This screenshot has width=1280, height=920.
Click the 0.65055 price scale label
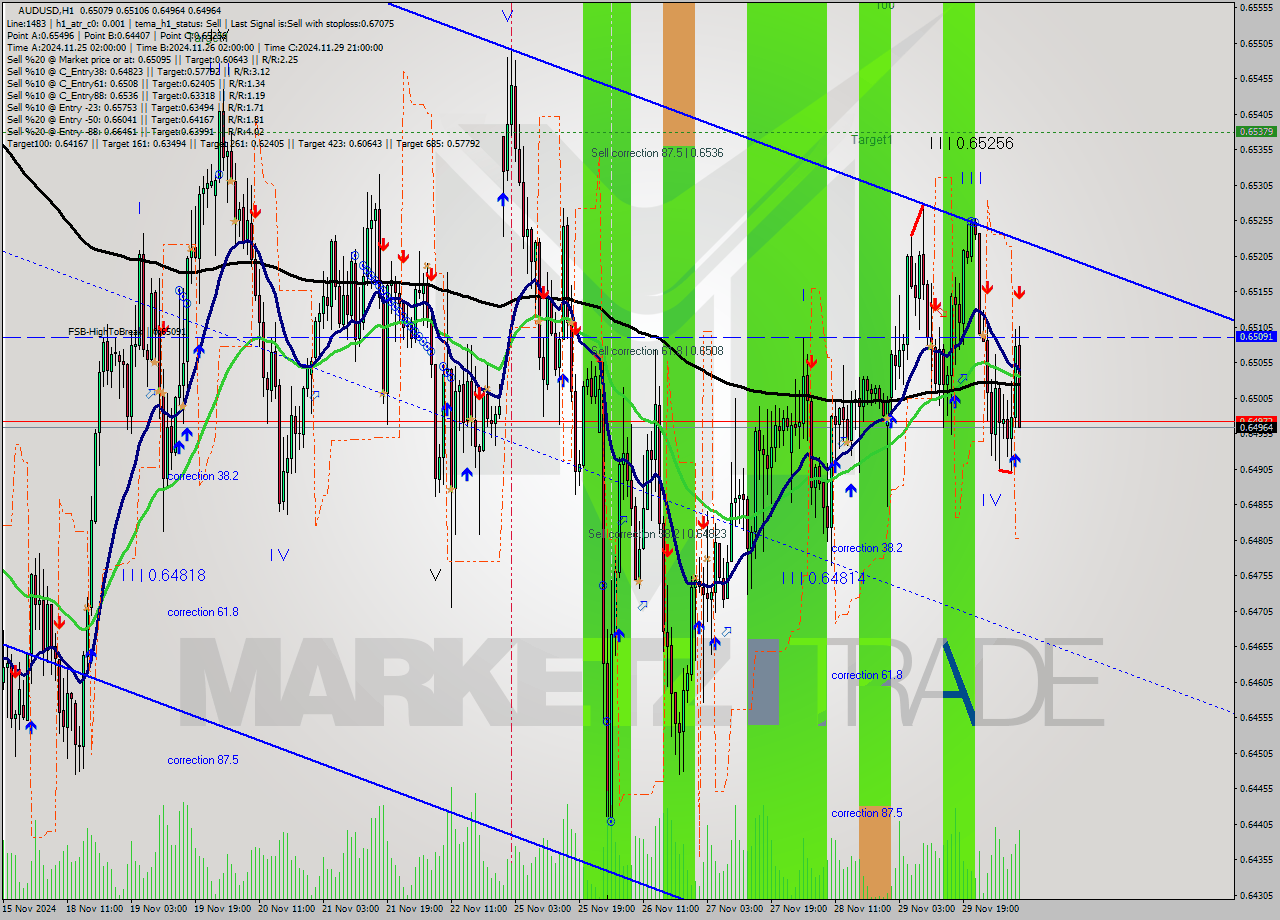(1257, 362)
